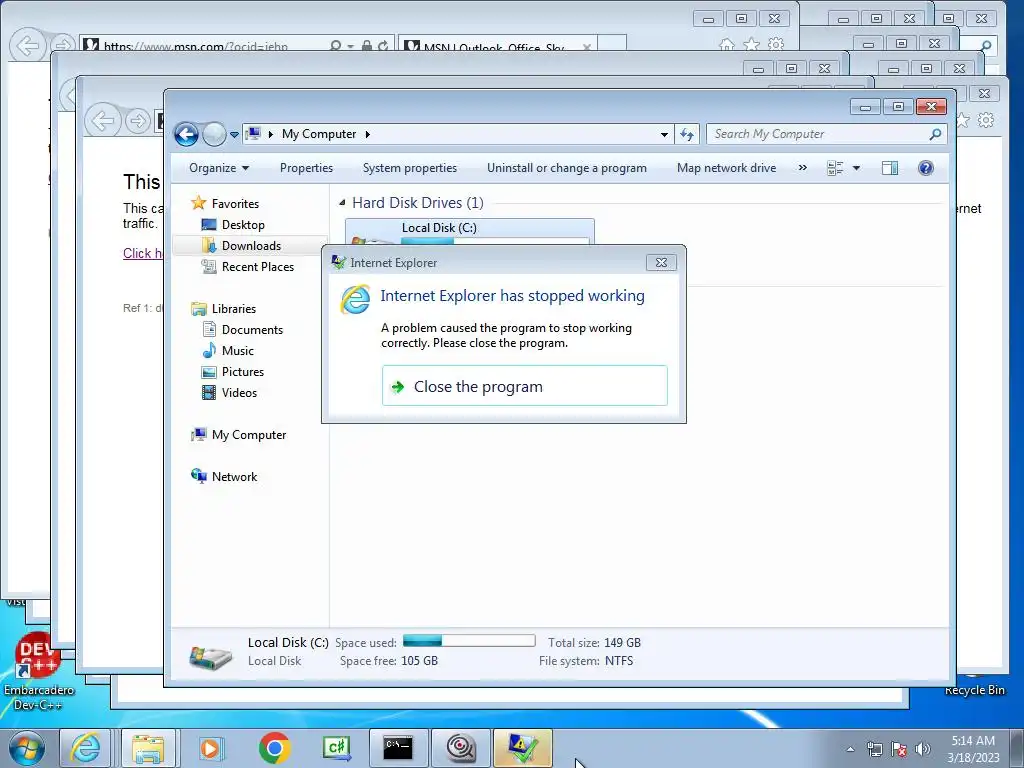Select Network in navigation pane
Image resolution: width=1024 pixels, height=768 pixels.
(x=234, y=477)
